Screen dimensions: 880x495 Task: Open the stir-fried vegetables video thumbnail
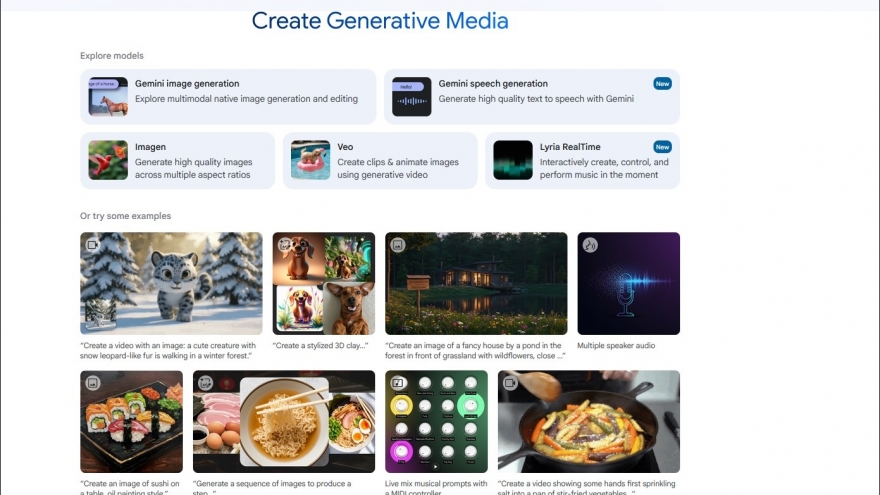coord(588,421)
